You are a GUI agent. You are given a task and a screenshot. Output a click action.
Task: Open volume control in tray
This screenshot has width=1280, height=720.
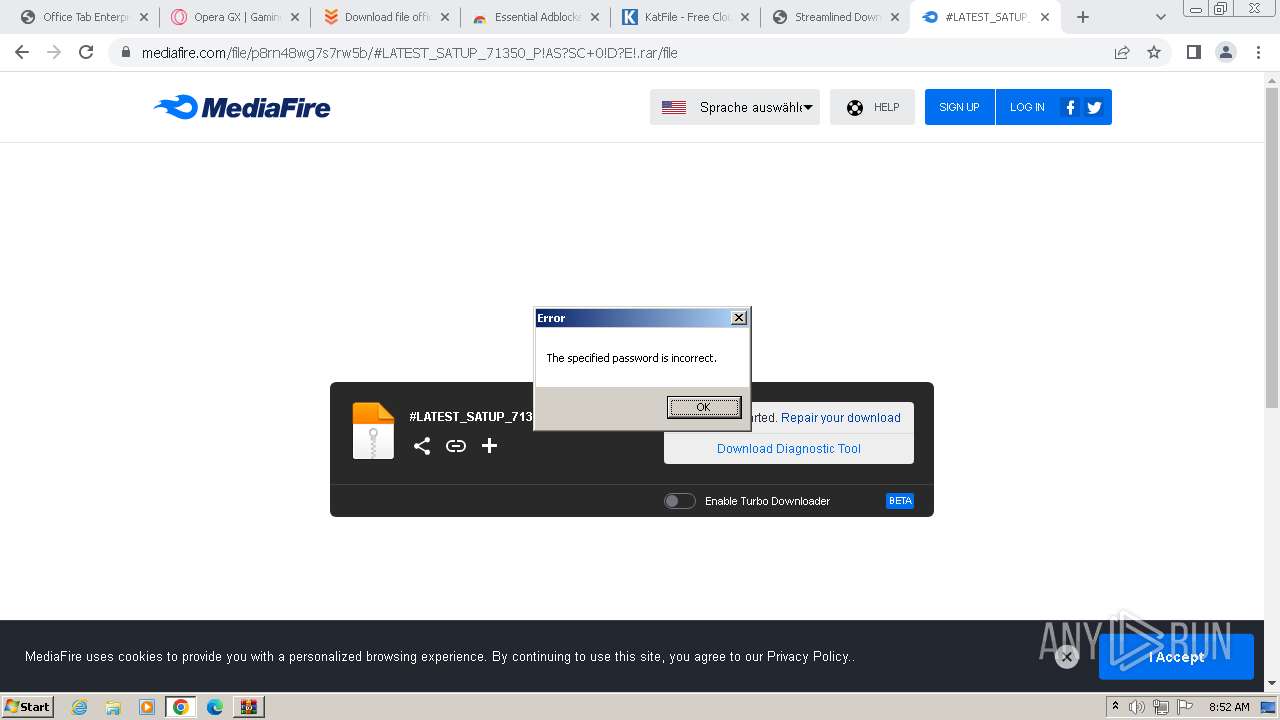1137,707
